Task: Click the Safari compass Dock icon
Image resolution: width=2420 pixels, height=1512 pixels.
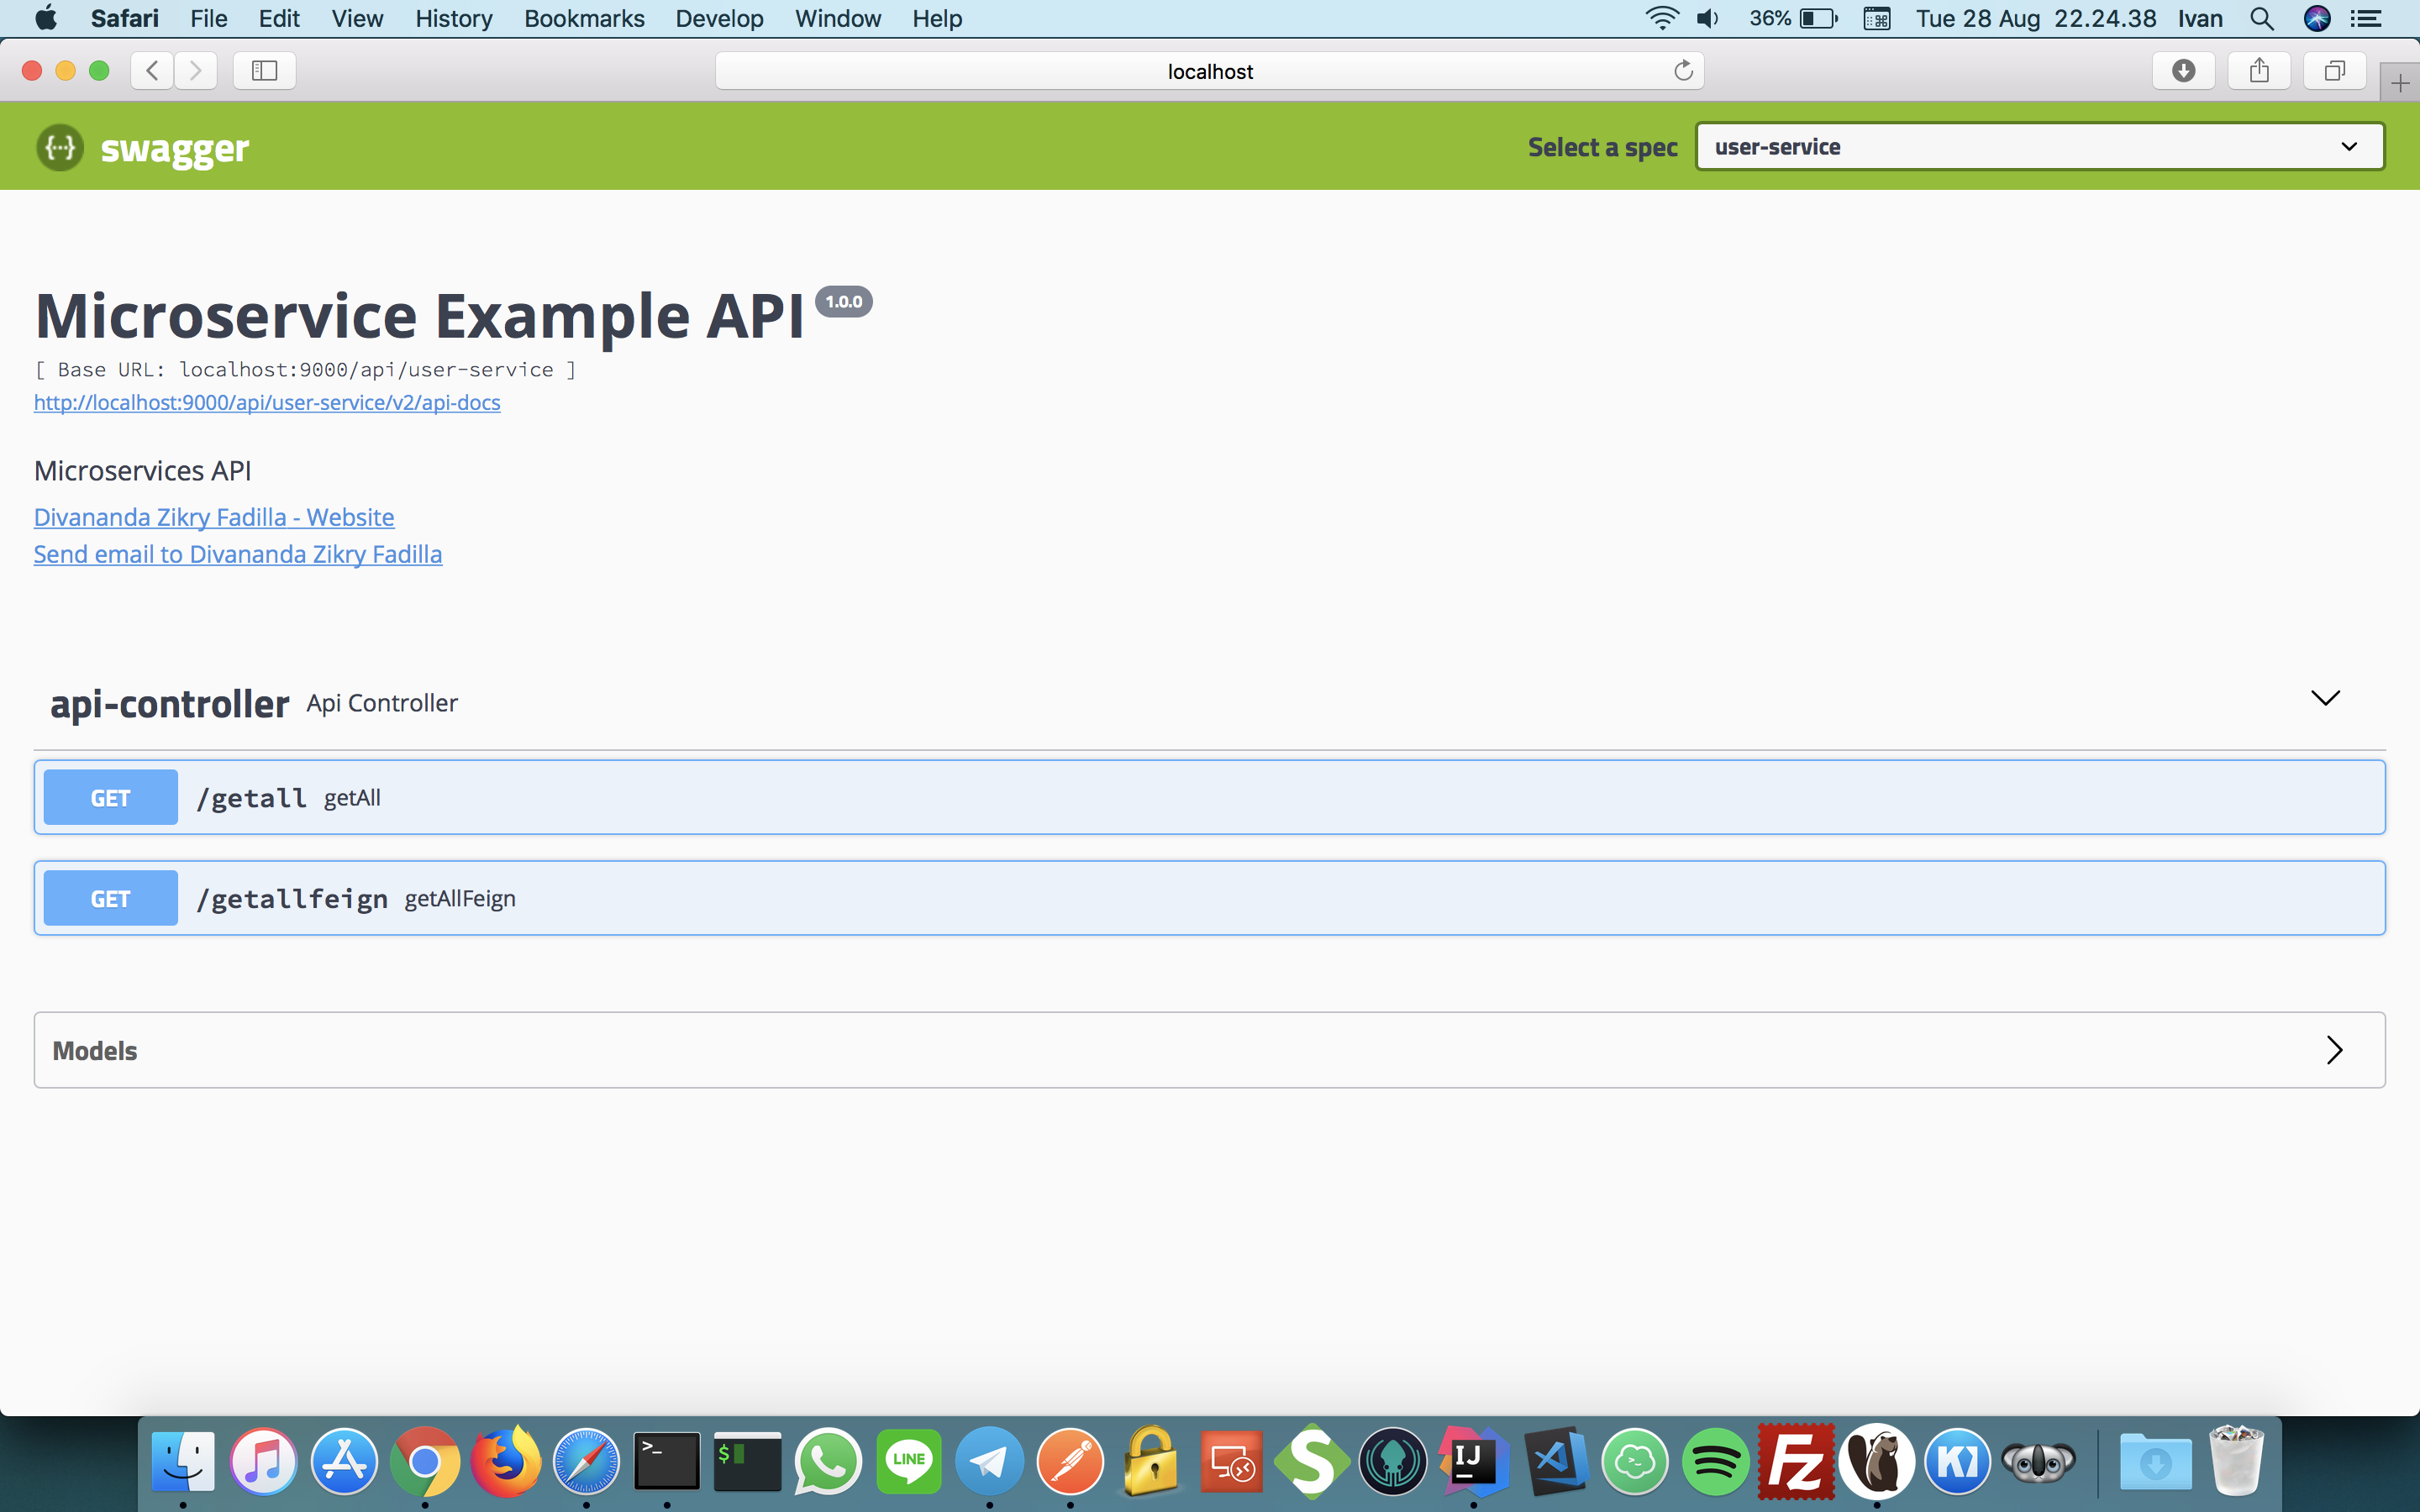Action: pyautogui.click(x=586, y=1461)
